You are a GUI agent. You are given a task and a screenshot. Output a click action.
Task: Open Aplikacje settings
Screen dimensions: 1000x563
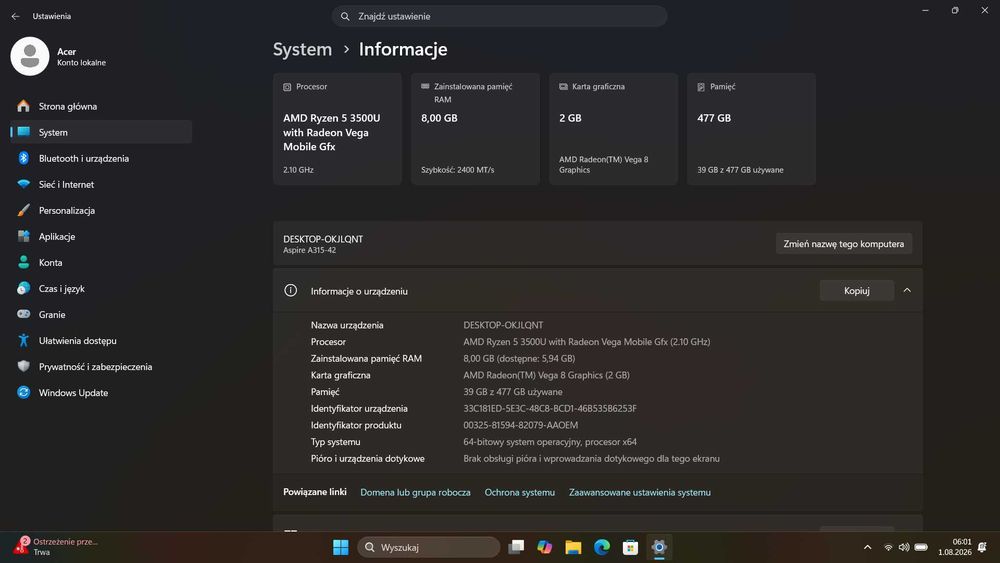pos(101,237)
